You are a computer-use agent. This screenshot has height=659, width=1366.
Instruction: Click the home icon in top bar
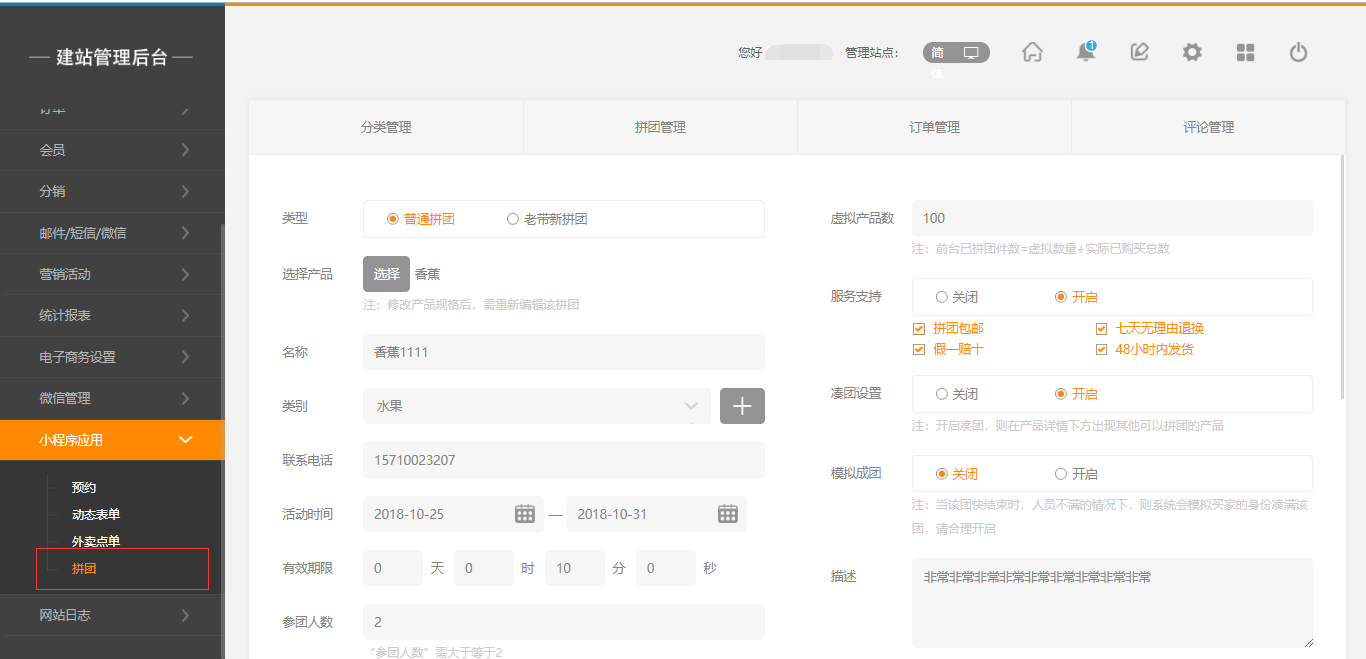coord(1032,53)
